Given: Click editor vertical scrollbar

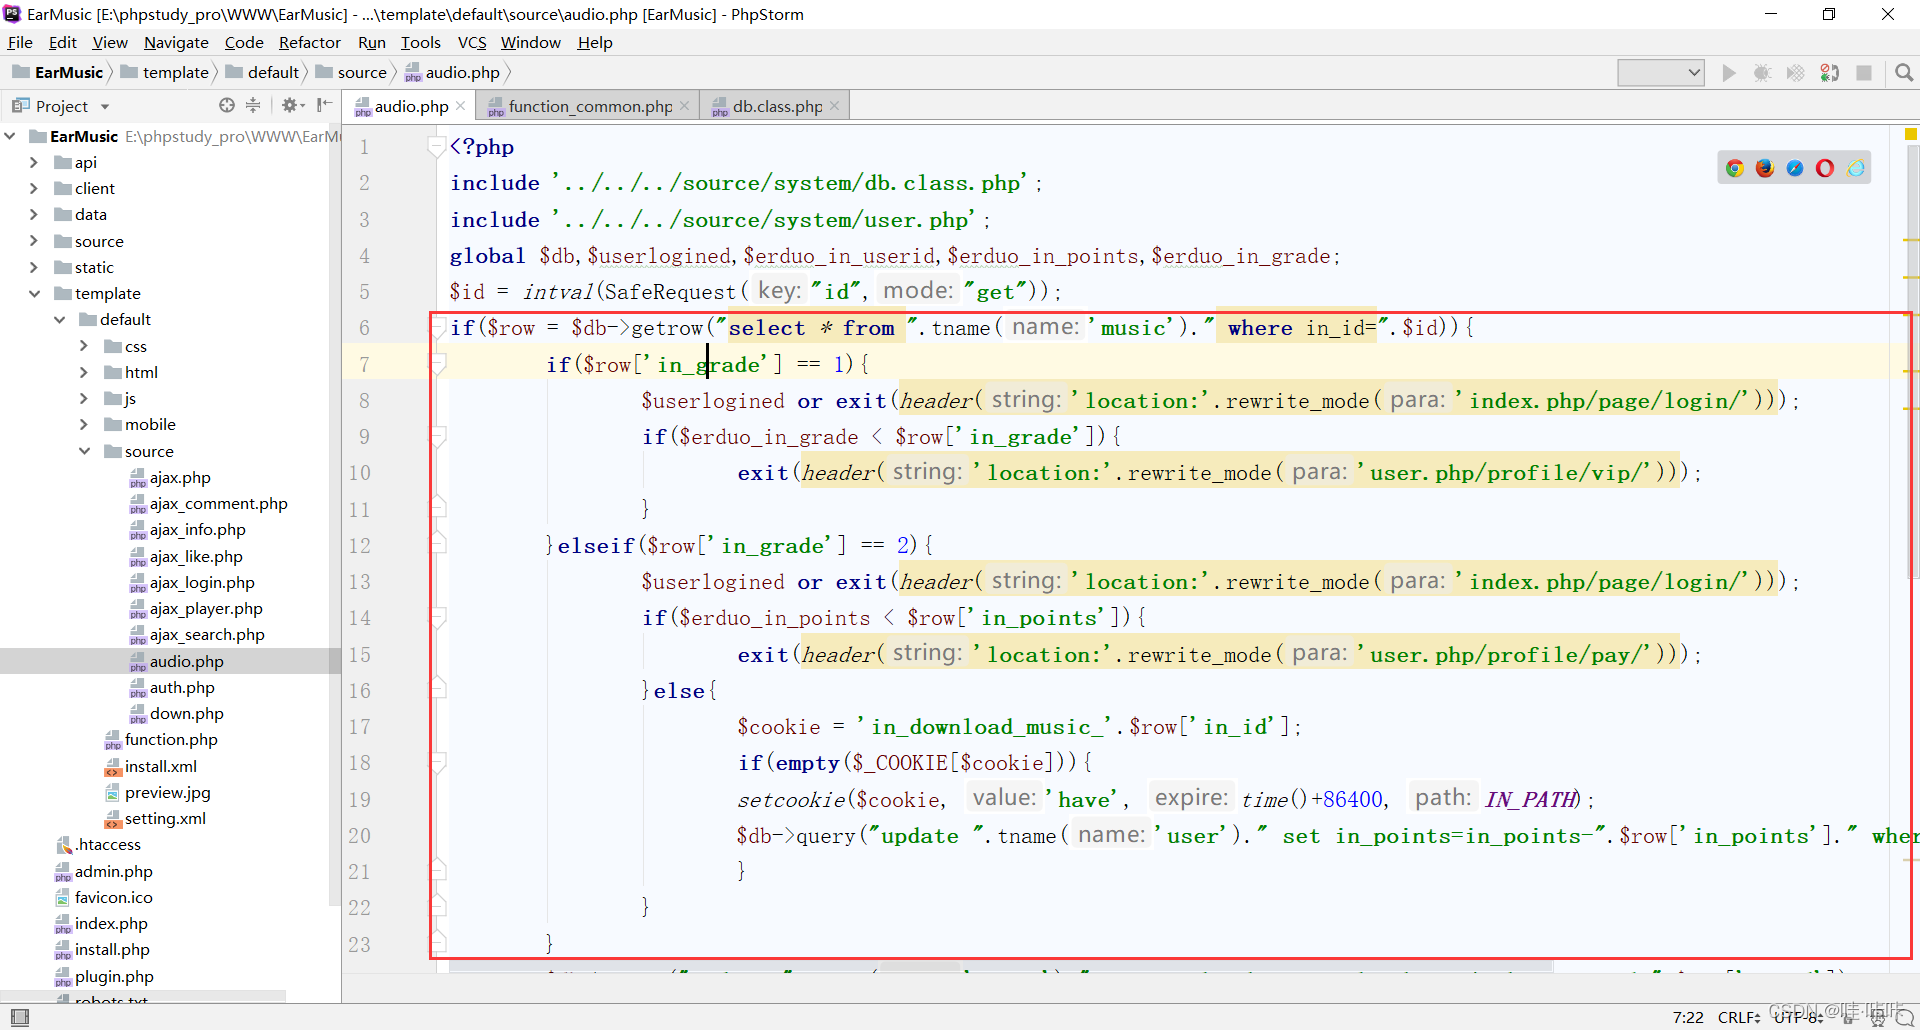Looking at the screenshot, I should (1912, 360).
